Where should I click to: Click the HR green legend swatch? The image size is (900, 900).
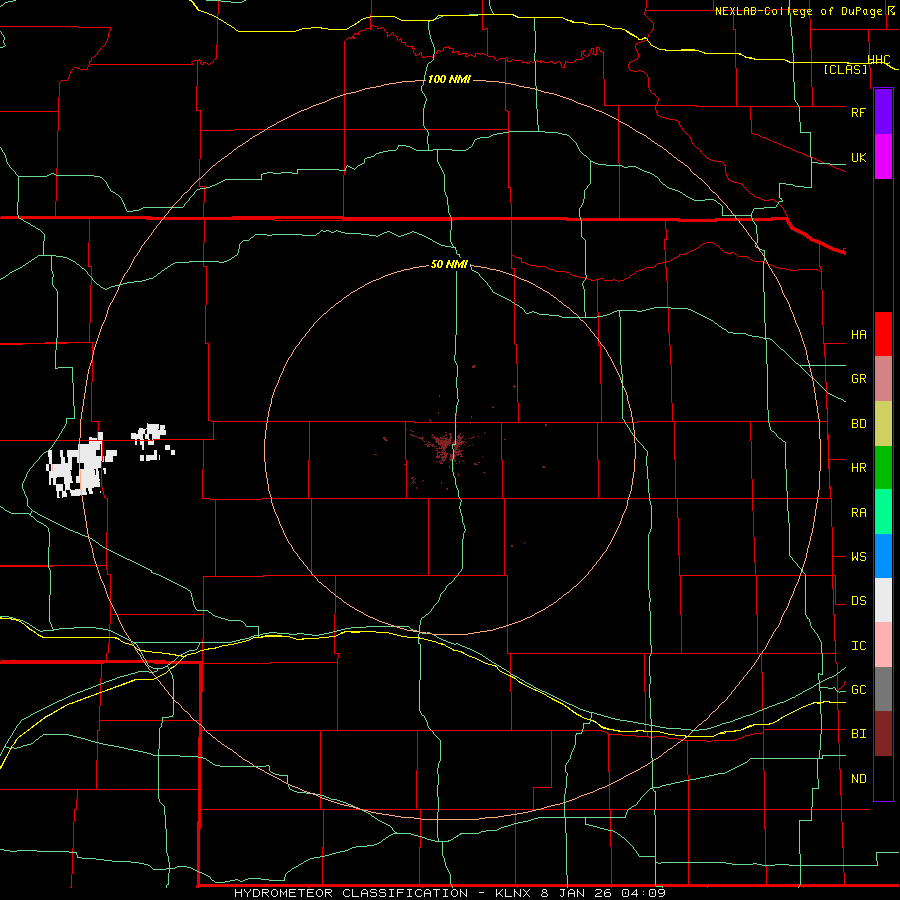coord(883,467)
